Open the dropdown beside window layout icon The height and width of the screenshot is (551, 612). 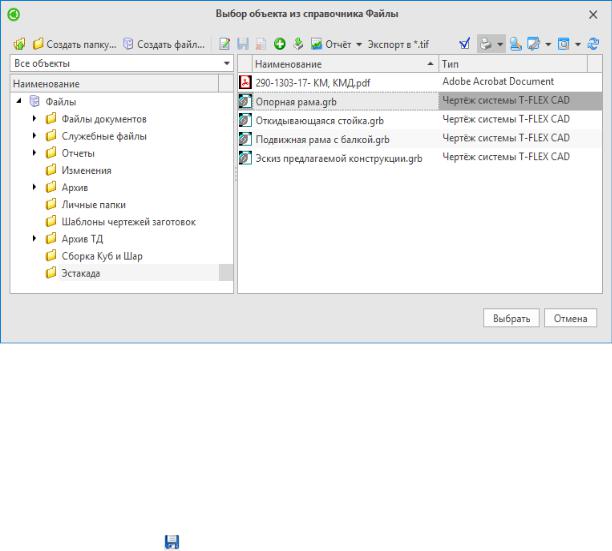578,44
